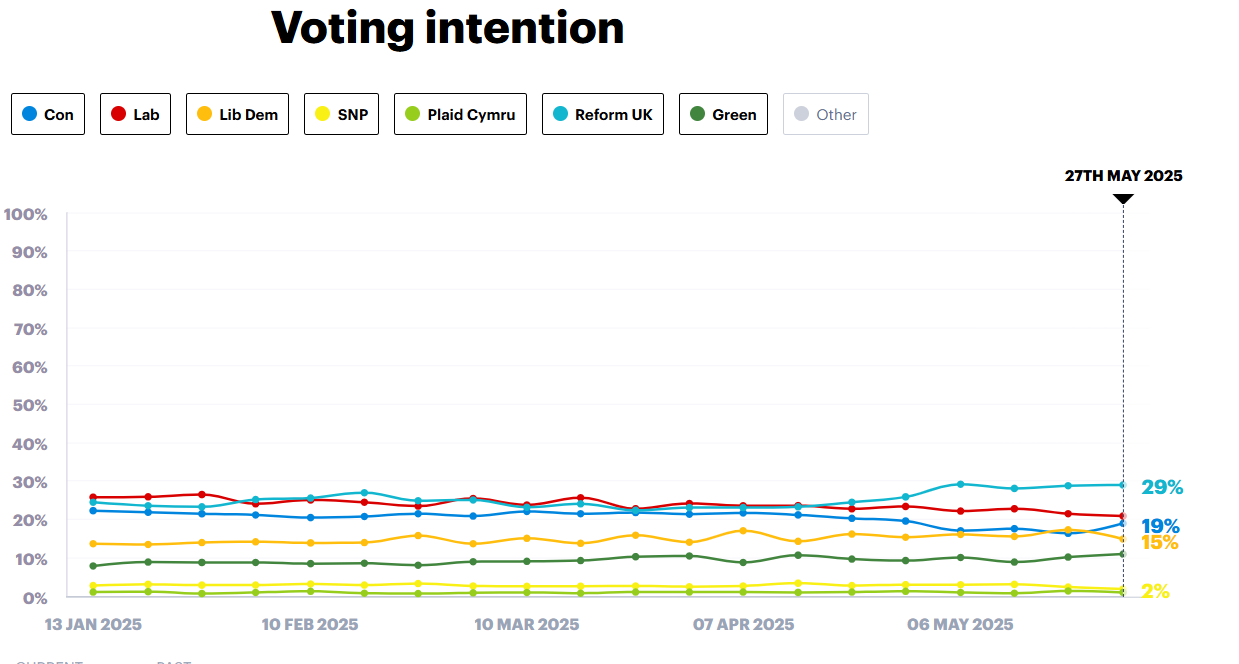The width and height of the screenshot is (1239, 664).
Task: Click the 07 APR 2025 axis label
Action: pos(743,625)
